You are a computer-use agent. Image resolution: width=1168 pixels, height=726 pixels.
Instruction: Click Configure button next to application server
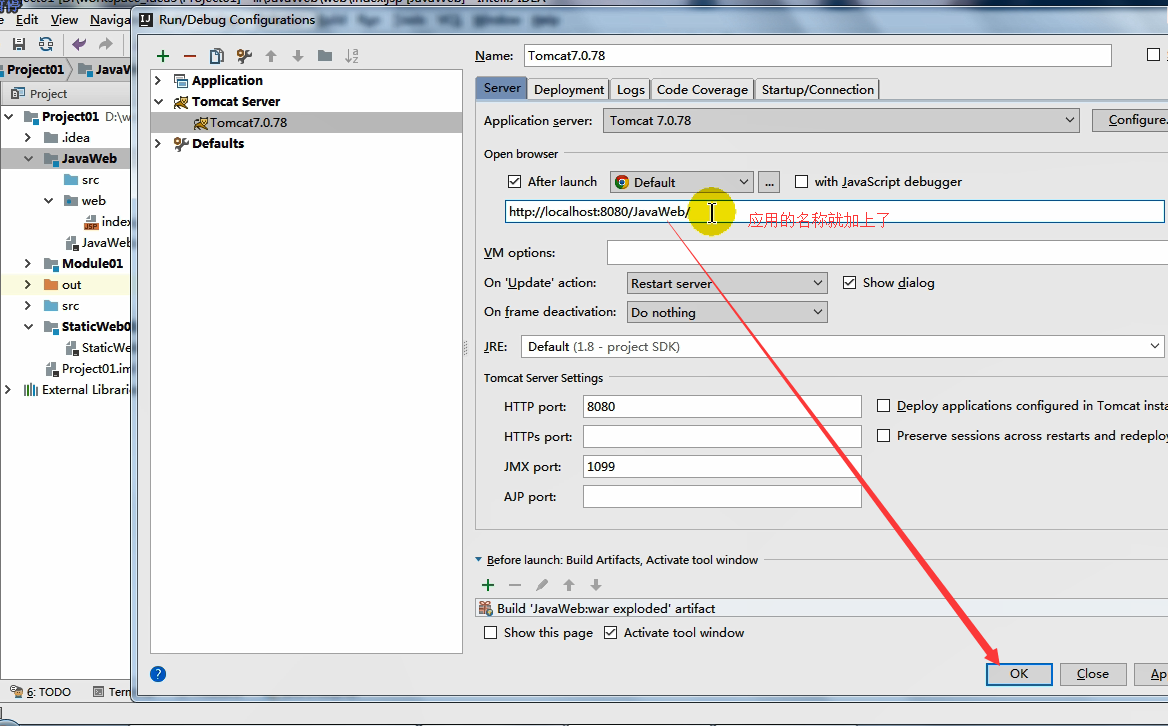[x=1131, y=120]
